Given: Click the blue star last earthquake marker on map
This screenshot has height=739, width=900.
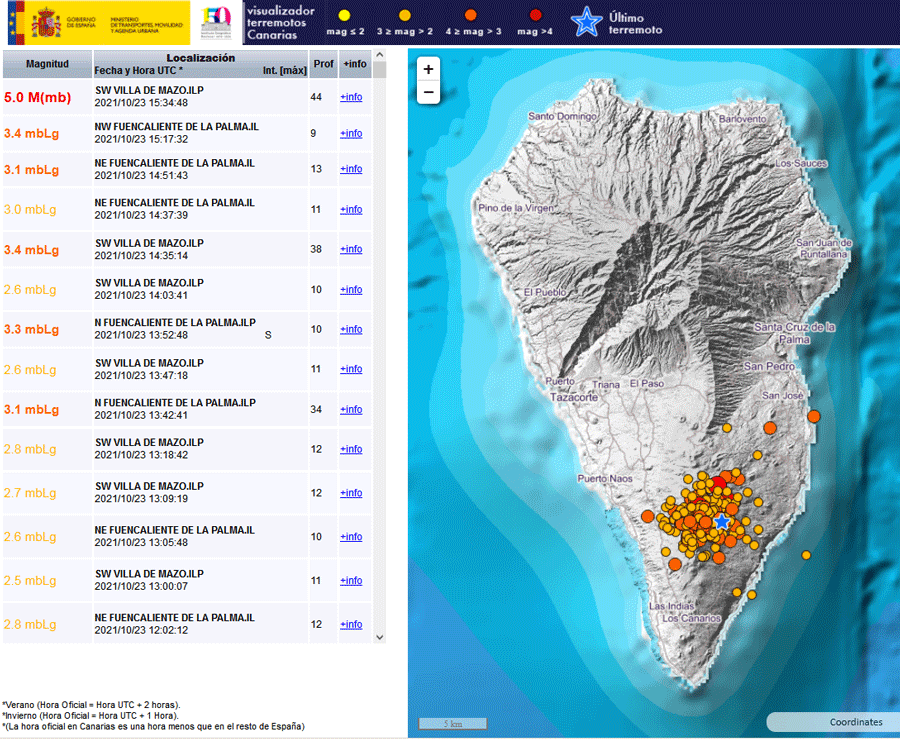Looking at the screenshot, I should click(x=721, y=522).
